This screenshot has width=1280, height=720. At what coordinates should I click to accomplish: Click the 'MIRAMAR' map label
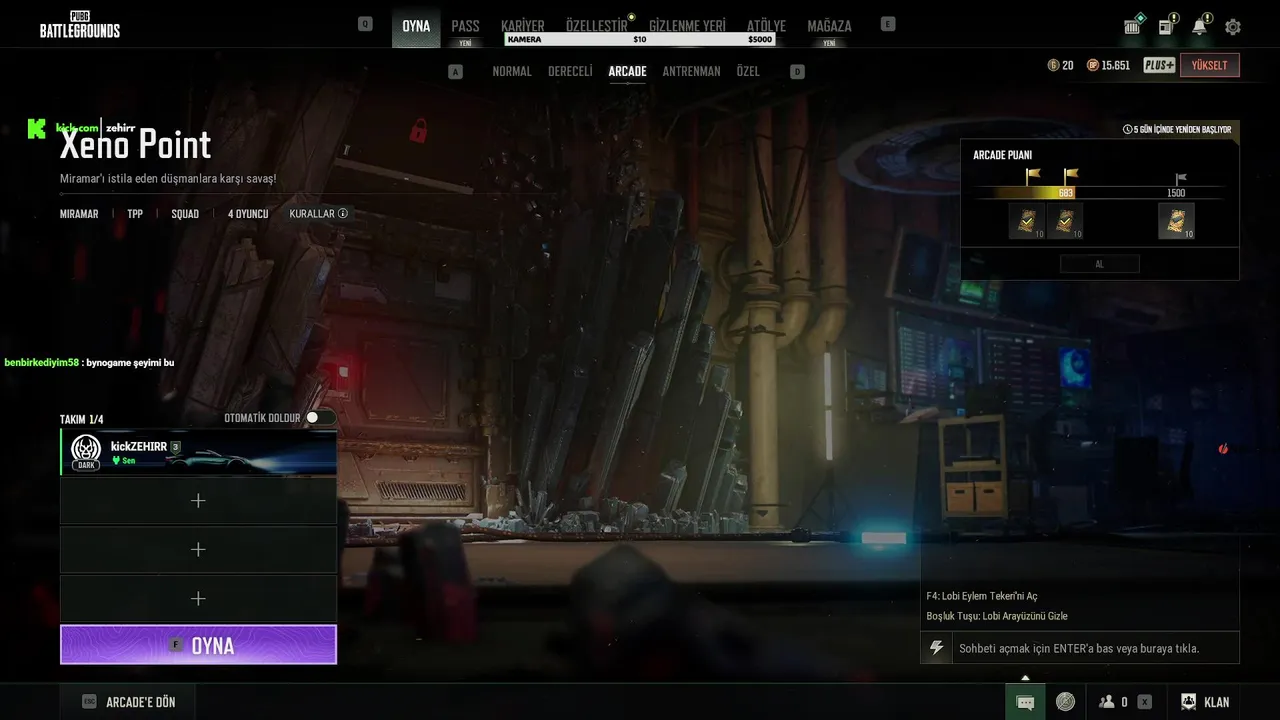point(79,214)
